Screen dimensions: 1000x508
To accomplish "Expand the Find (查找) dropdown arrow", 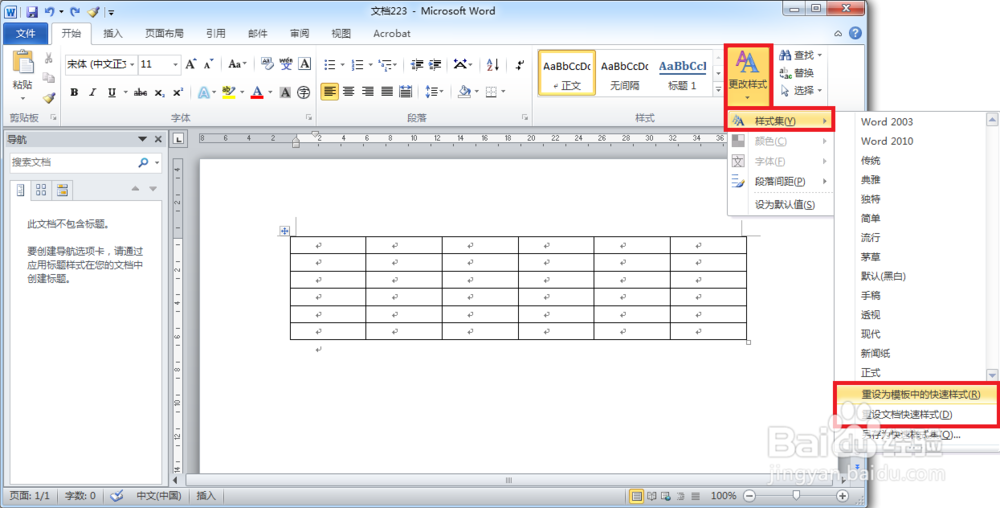I will (x=820, y=55).
